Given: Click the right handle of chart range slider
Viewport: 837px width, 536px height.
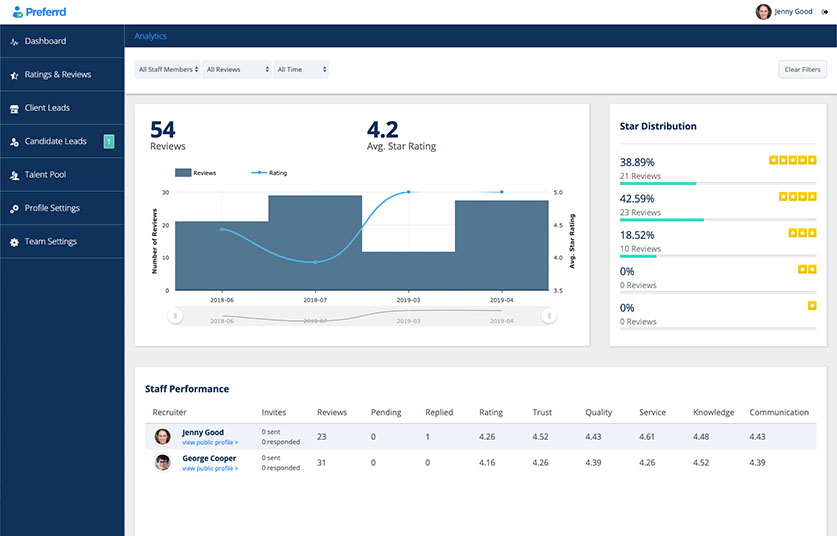Looking at the screenshot, I should pyautogui.click(x=549, y=316).
